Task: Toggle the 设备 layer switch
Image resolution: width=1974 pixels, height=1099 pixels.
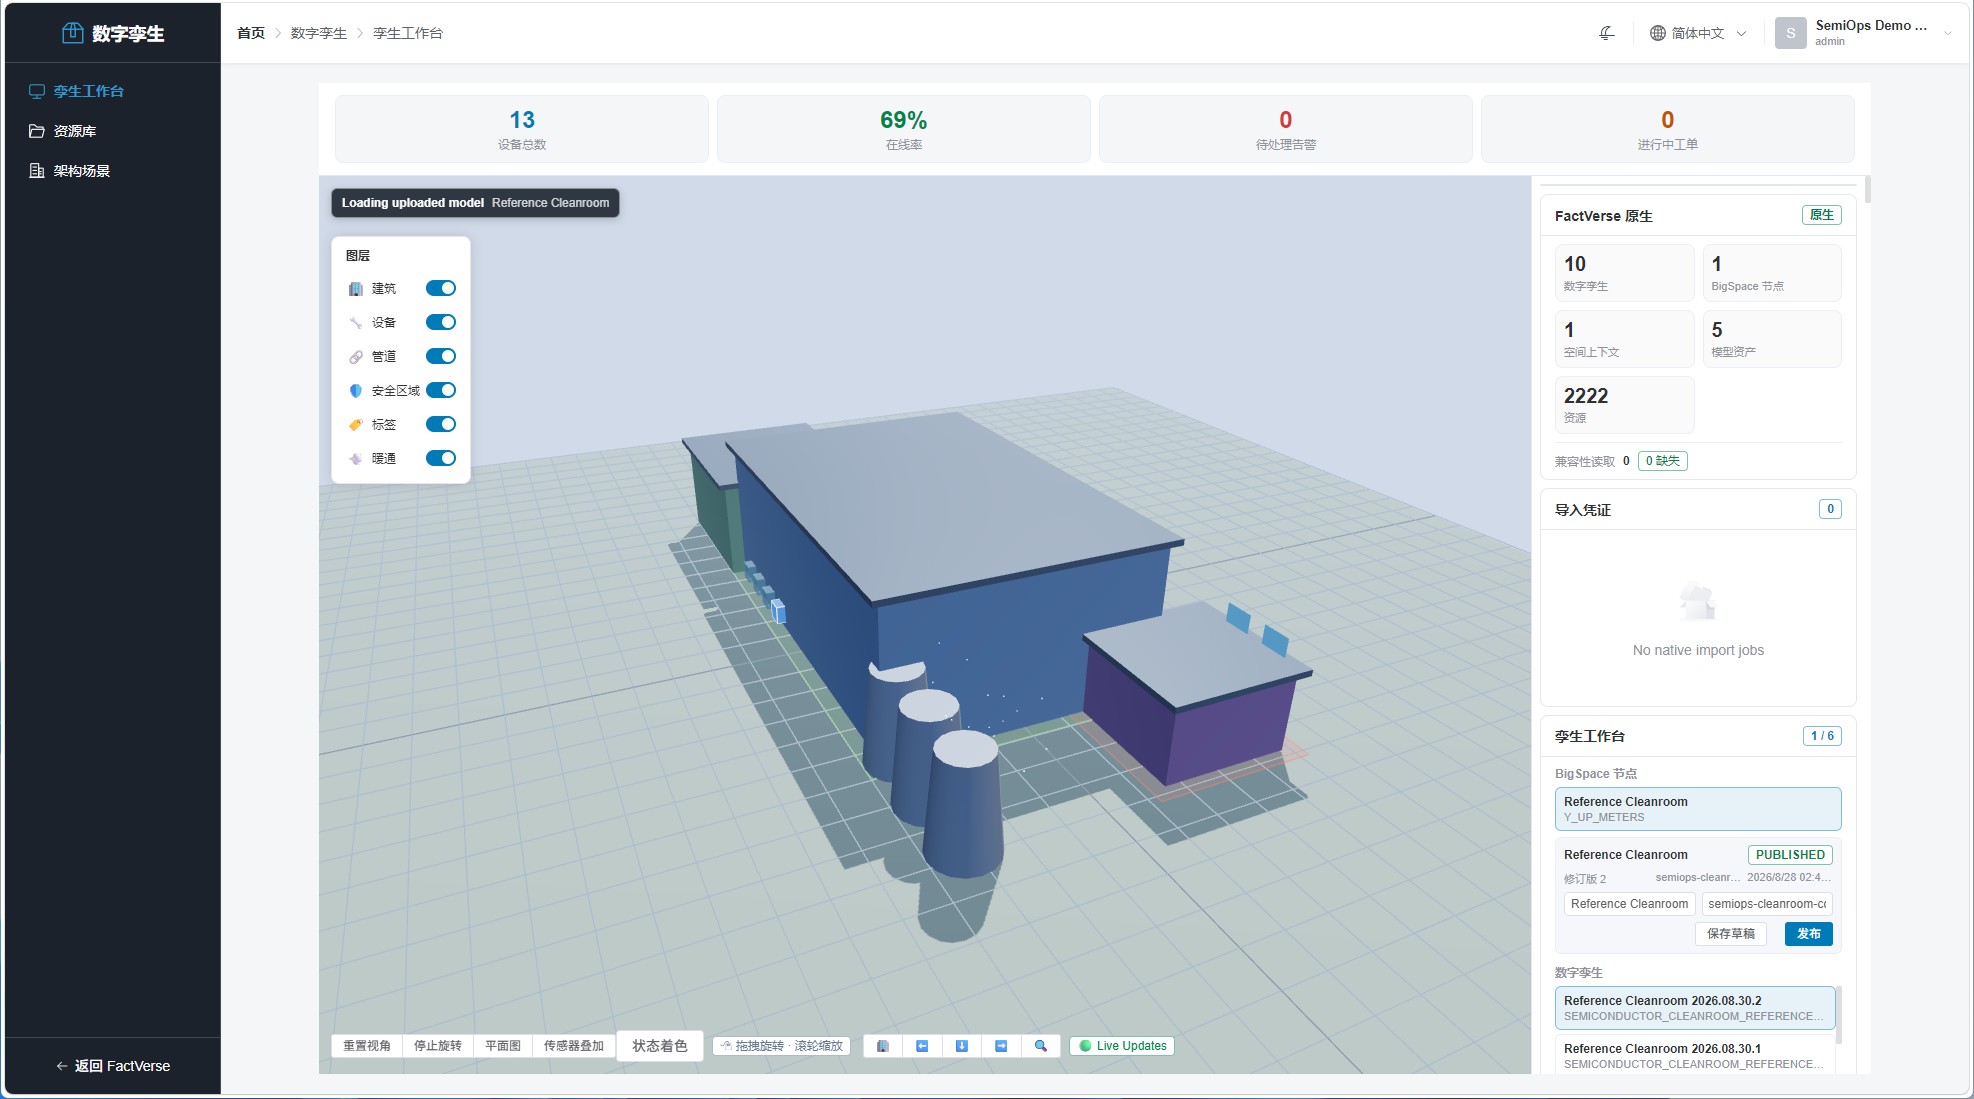Action: [x=441, y=322]
